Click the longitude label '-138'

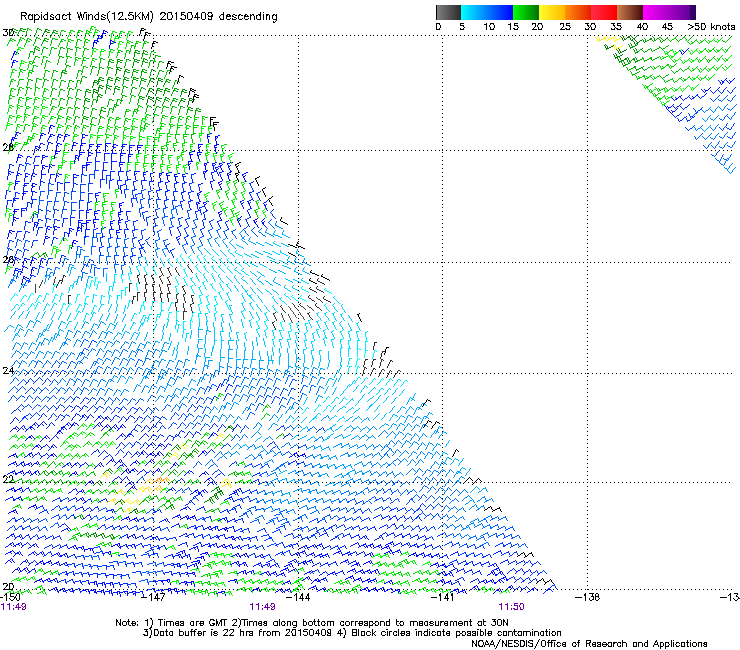[587, 597]
